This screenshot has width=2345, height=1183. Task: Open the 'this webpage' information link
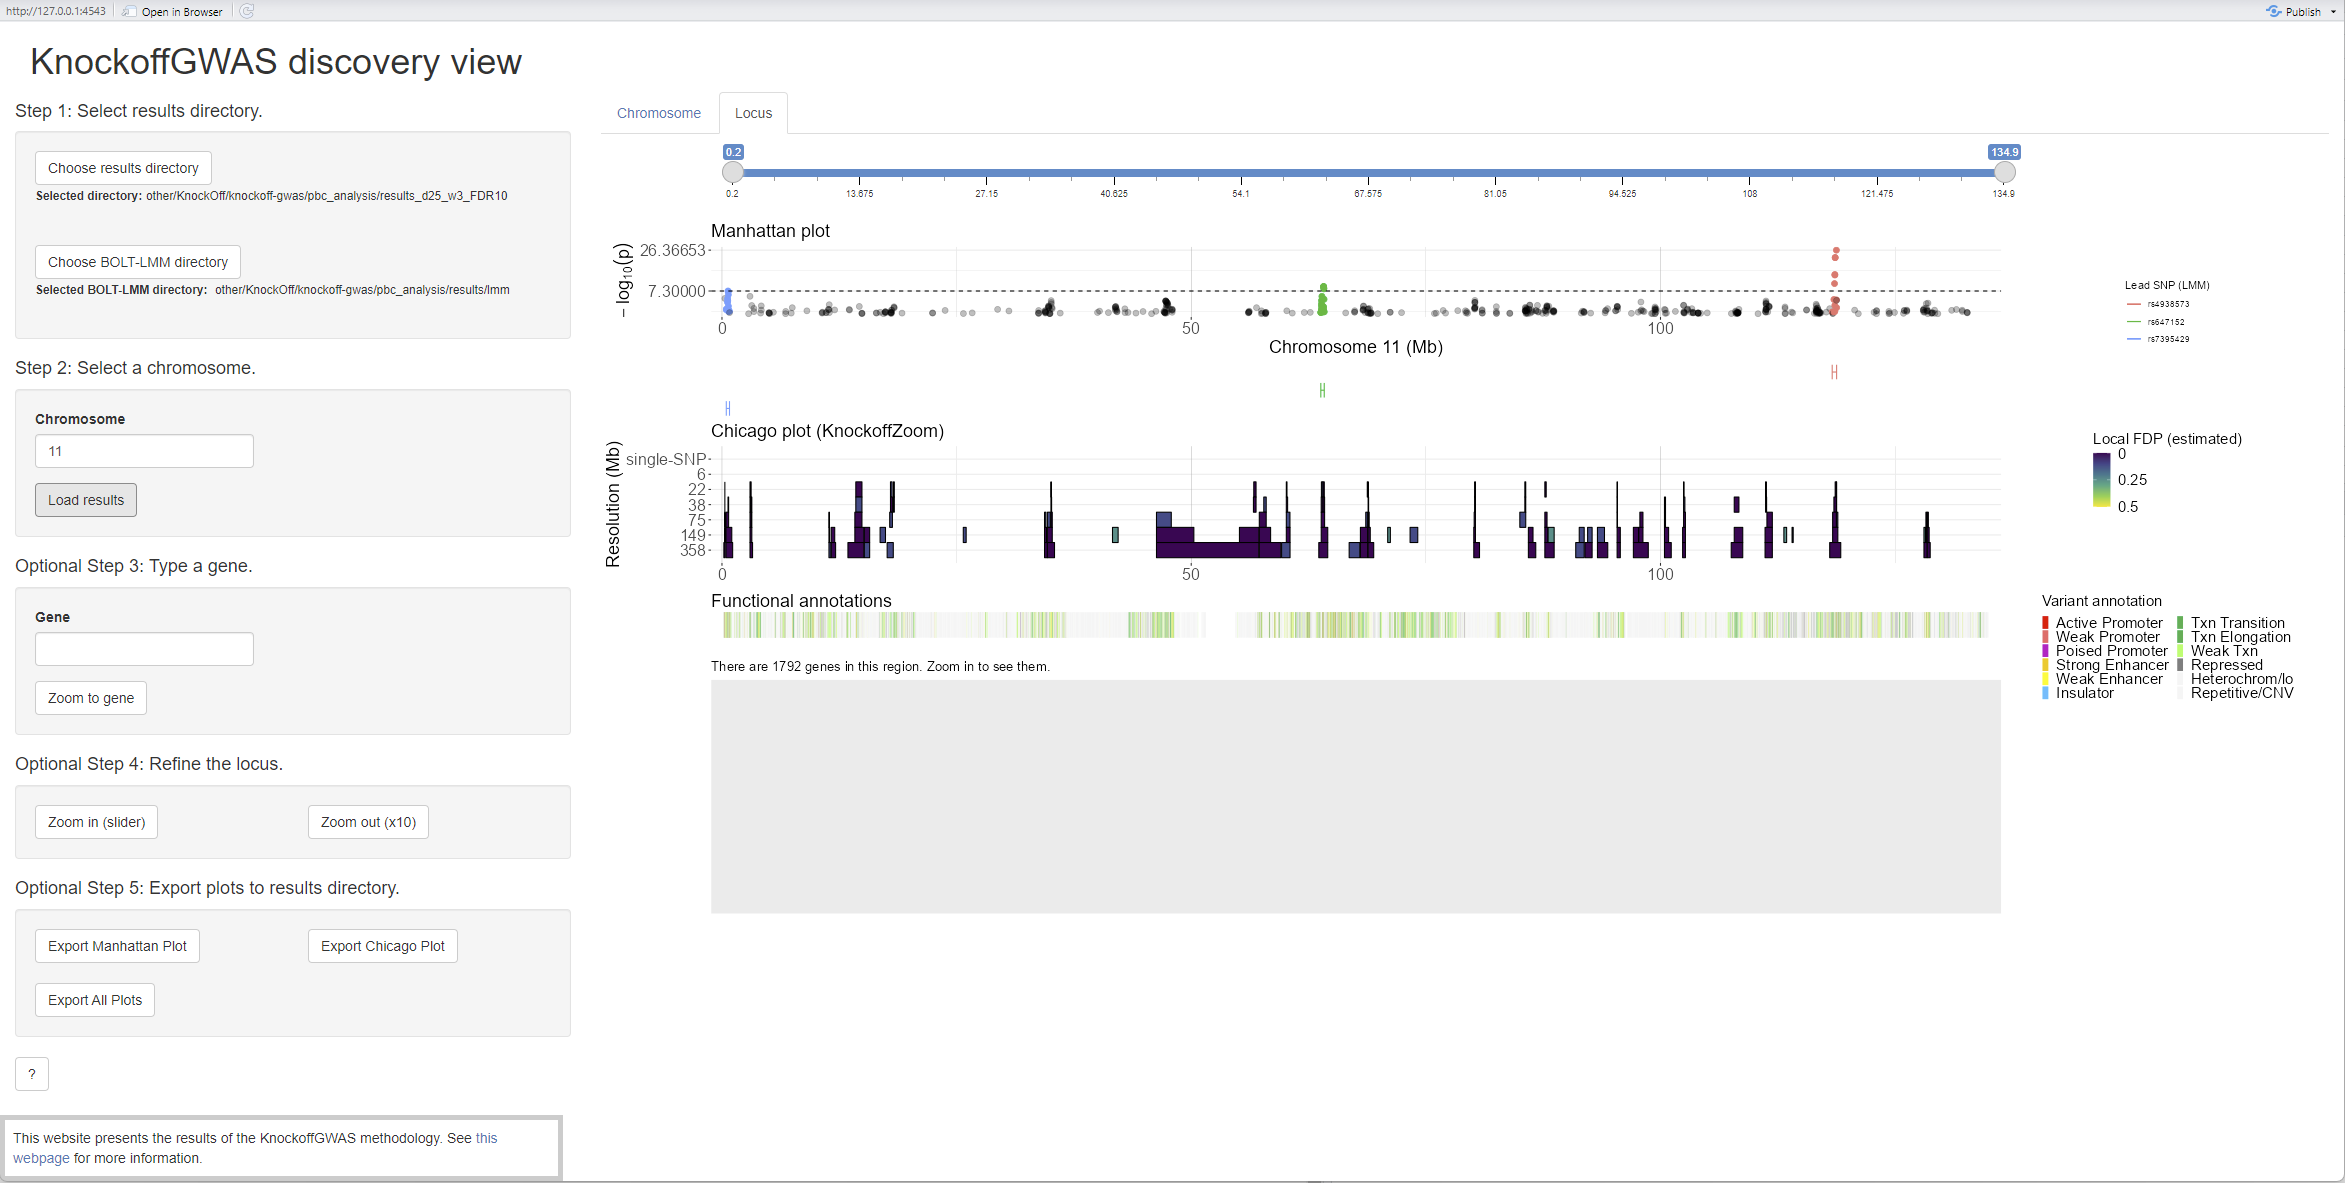tap(255, 1148)
